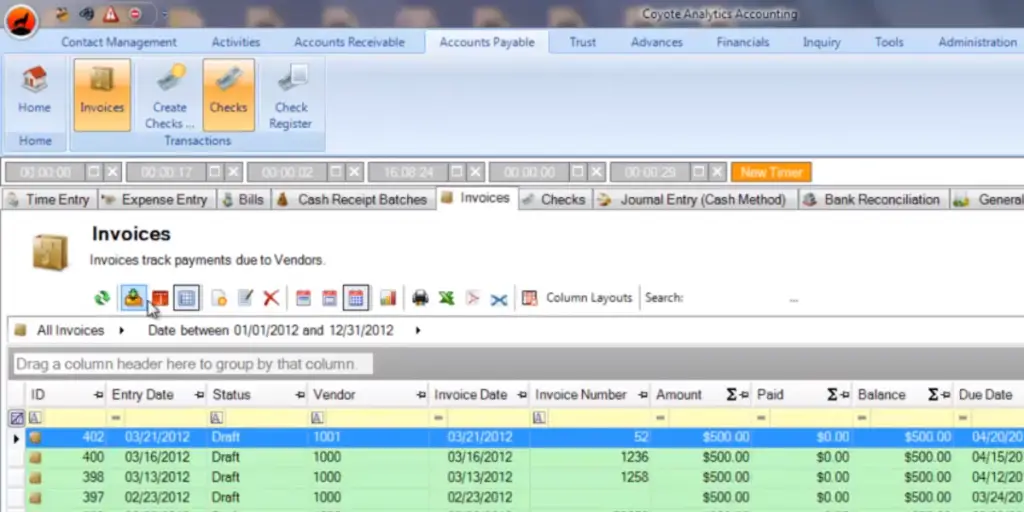1024x512 pixels.
Task: Open Checks from the ribbon
Action: tap(228, 94)
